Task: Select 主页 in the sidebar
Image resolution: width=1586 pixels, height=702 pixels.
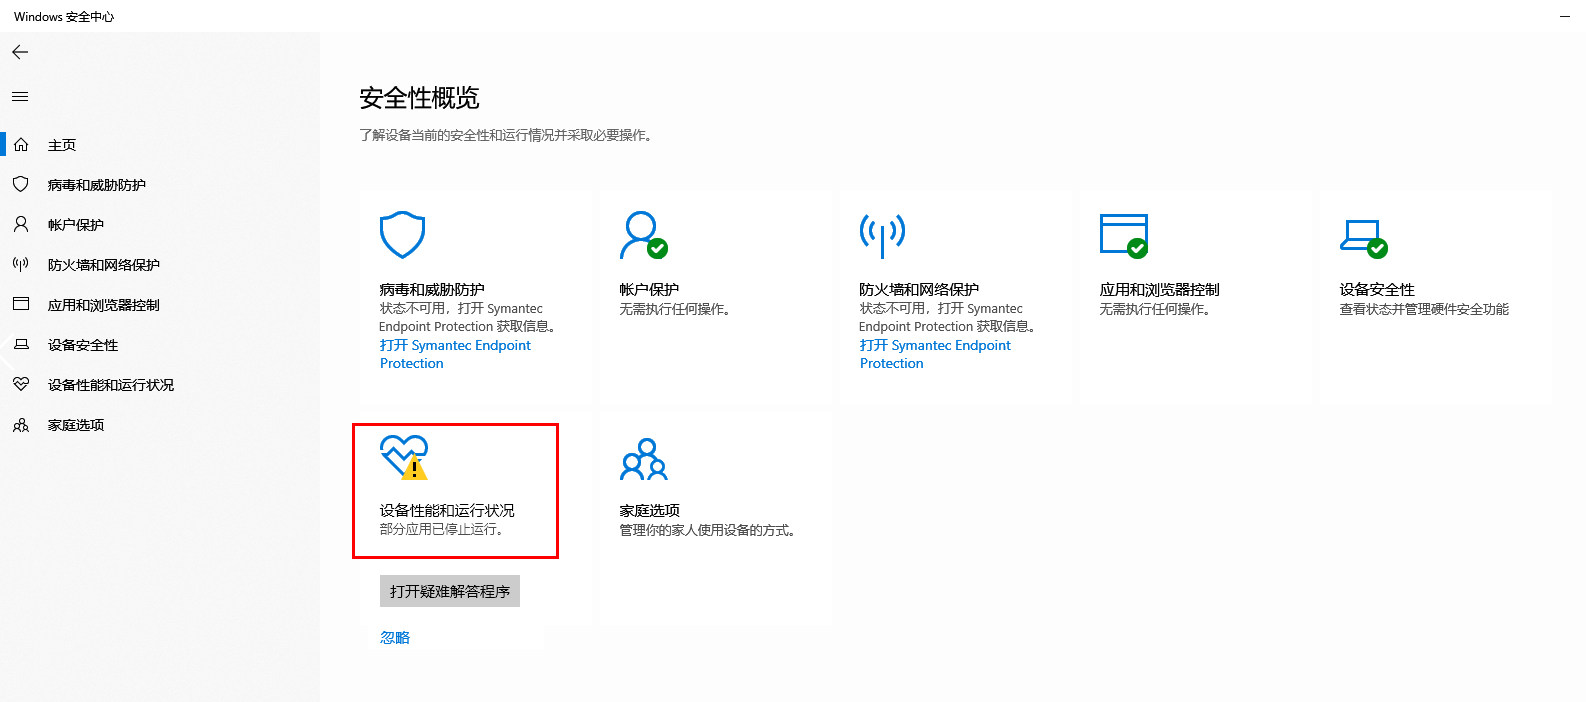Action: click(62, 145)
